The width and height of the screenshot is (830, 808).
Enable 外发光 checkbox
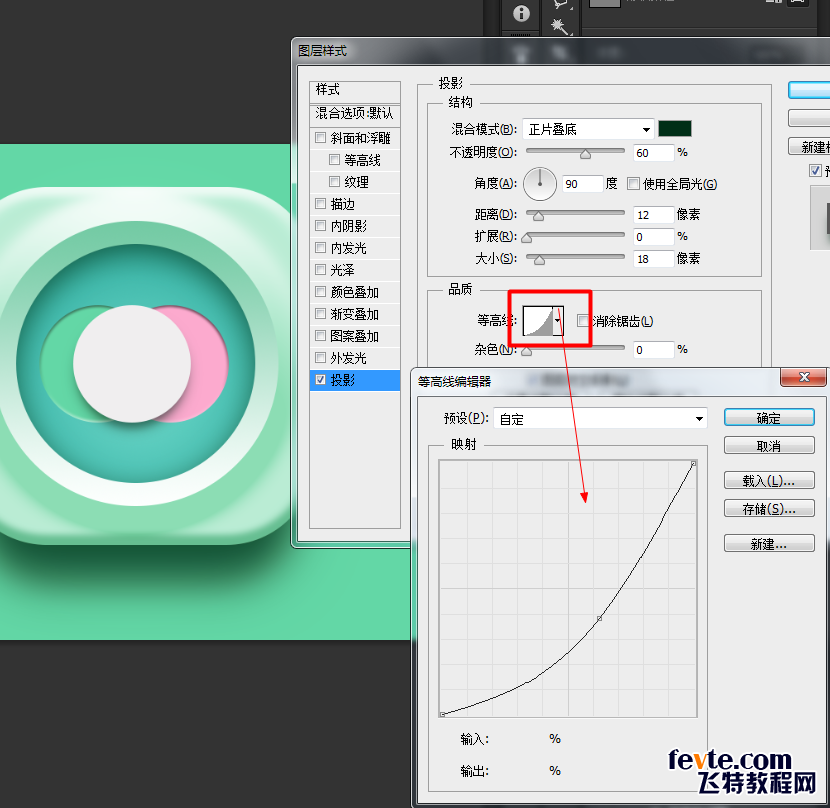[320, 357]
